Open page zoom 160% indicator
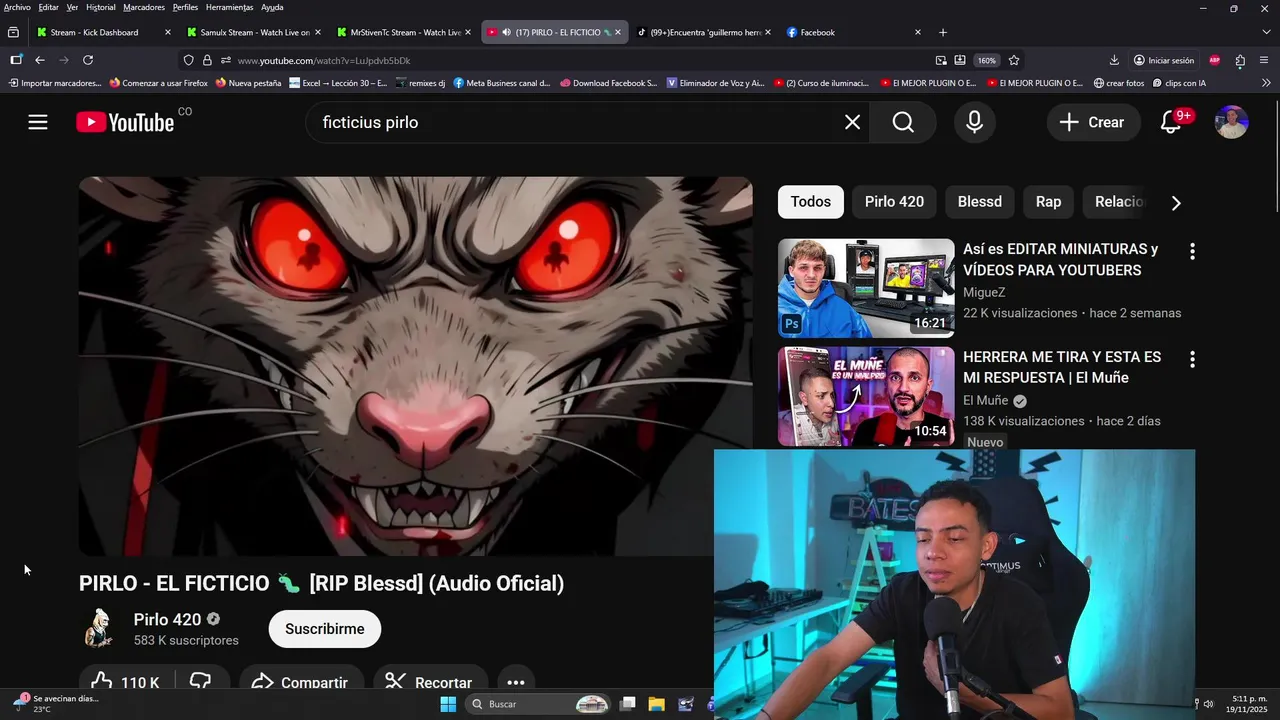The image size is (1280, 720). point(987,60)
